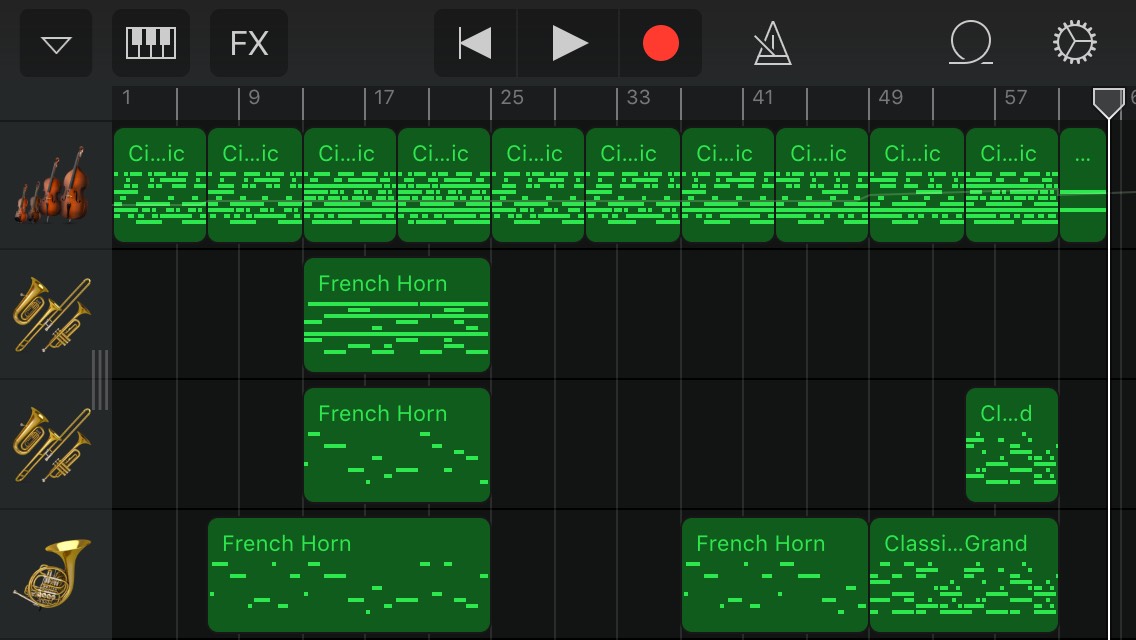Image resolution: width=1136 pixels, height=640 pixels.
Task: Select the fourth Ci...ic region on the strings track
Action: point(444,185)
